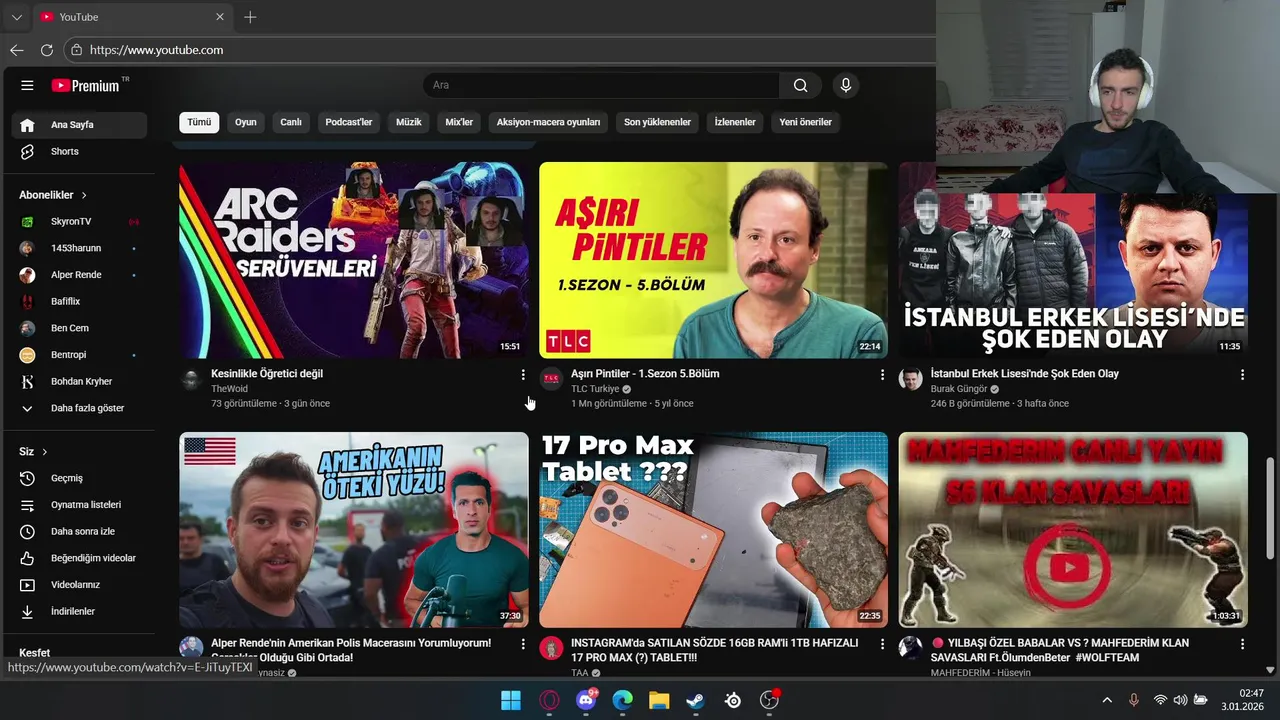This screenshot has height=720, width=1280.
Task: Open more options for Aşırı Pintiler video
Action: (882, 374)
